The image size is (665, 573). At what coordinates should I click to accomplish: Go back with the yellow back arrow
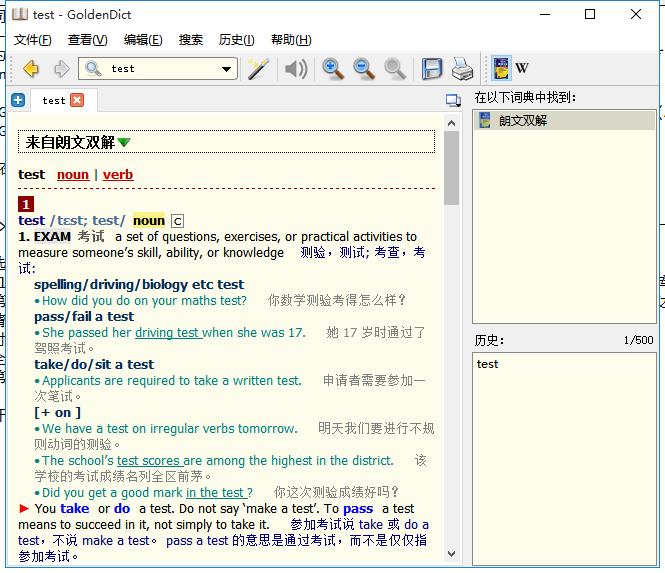click(31, 69)
